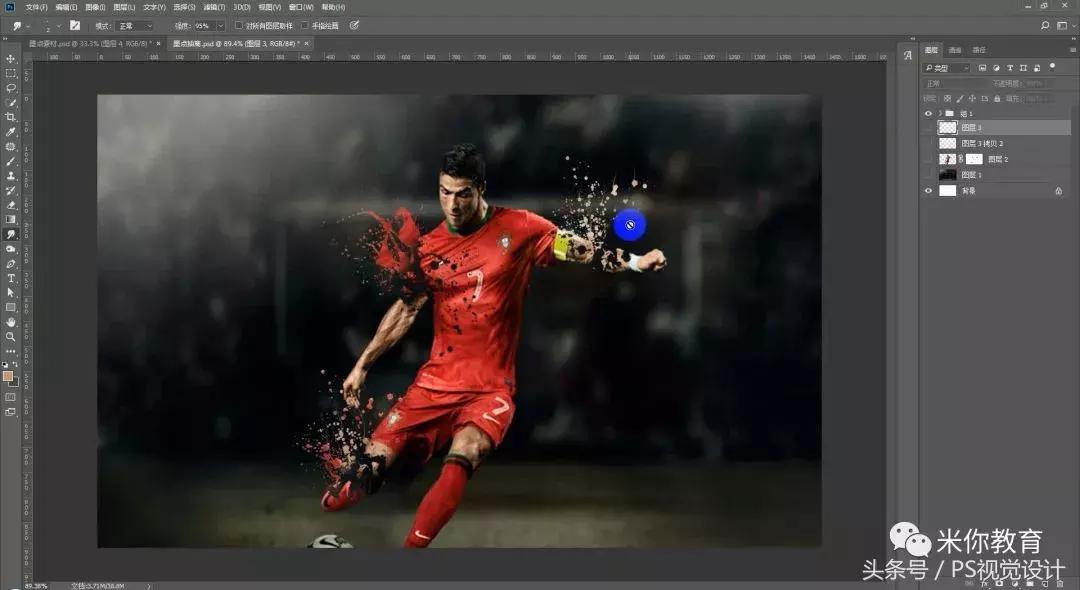Image resolution: width=1080 pixels, height=590 pixels.
Task: Open the brush settings panel icon
Action: 74,25
